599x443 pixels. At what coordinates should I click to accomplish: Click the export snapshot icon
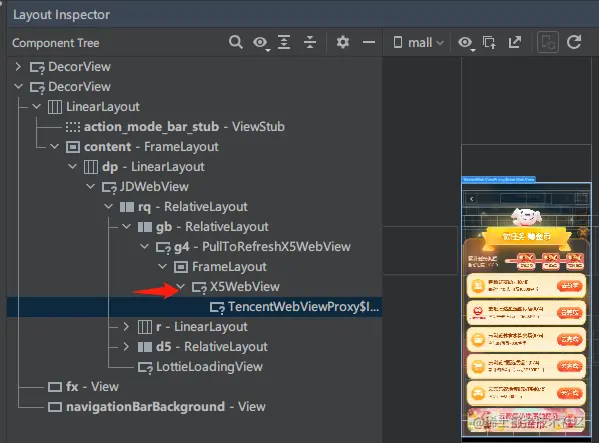click(x=515, y=42)
